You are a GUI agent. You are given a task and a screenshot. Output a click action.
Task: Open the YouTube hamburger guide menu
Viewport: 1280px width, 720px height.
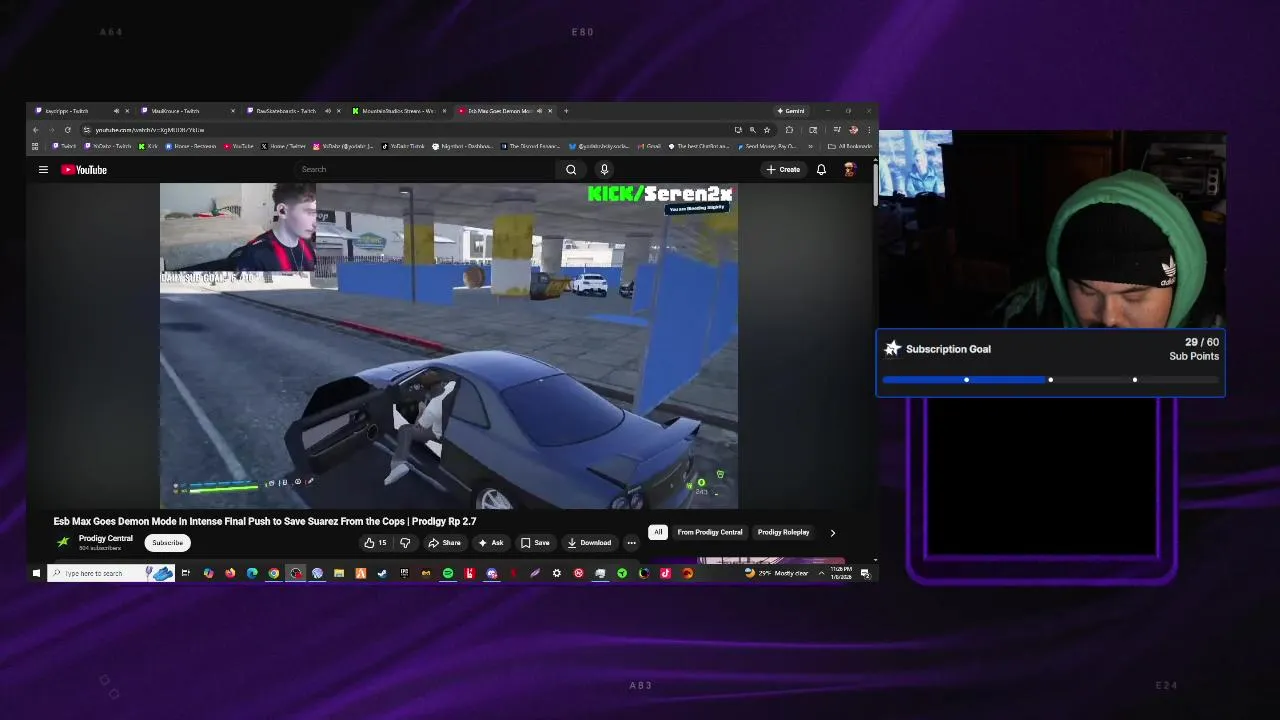click(x=43, y=170)
